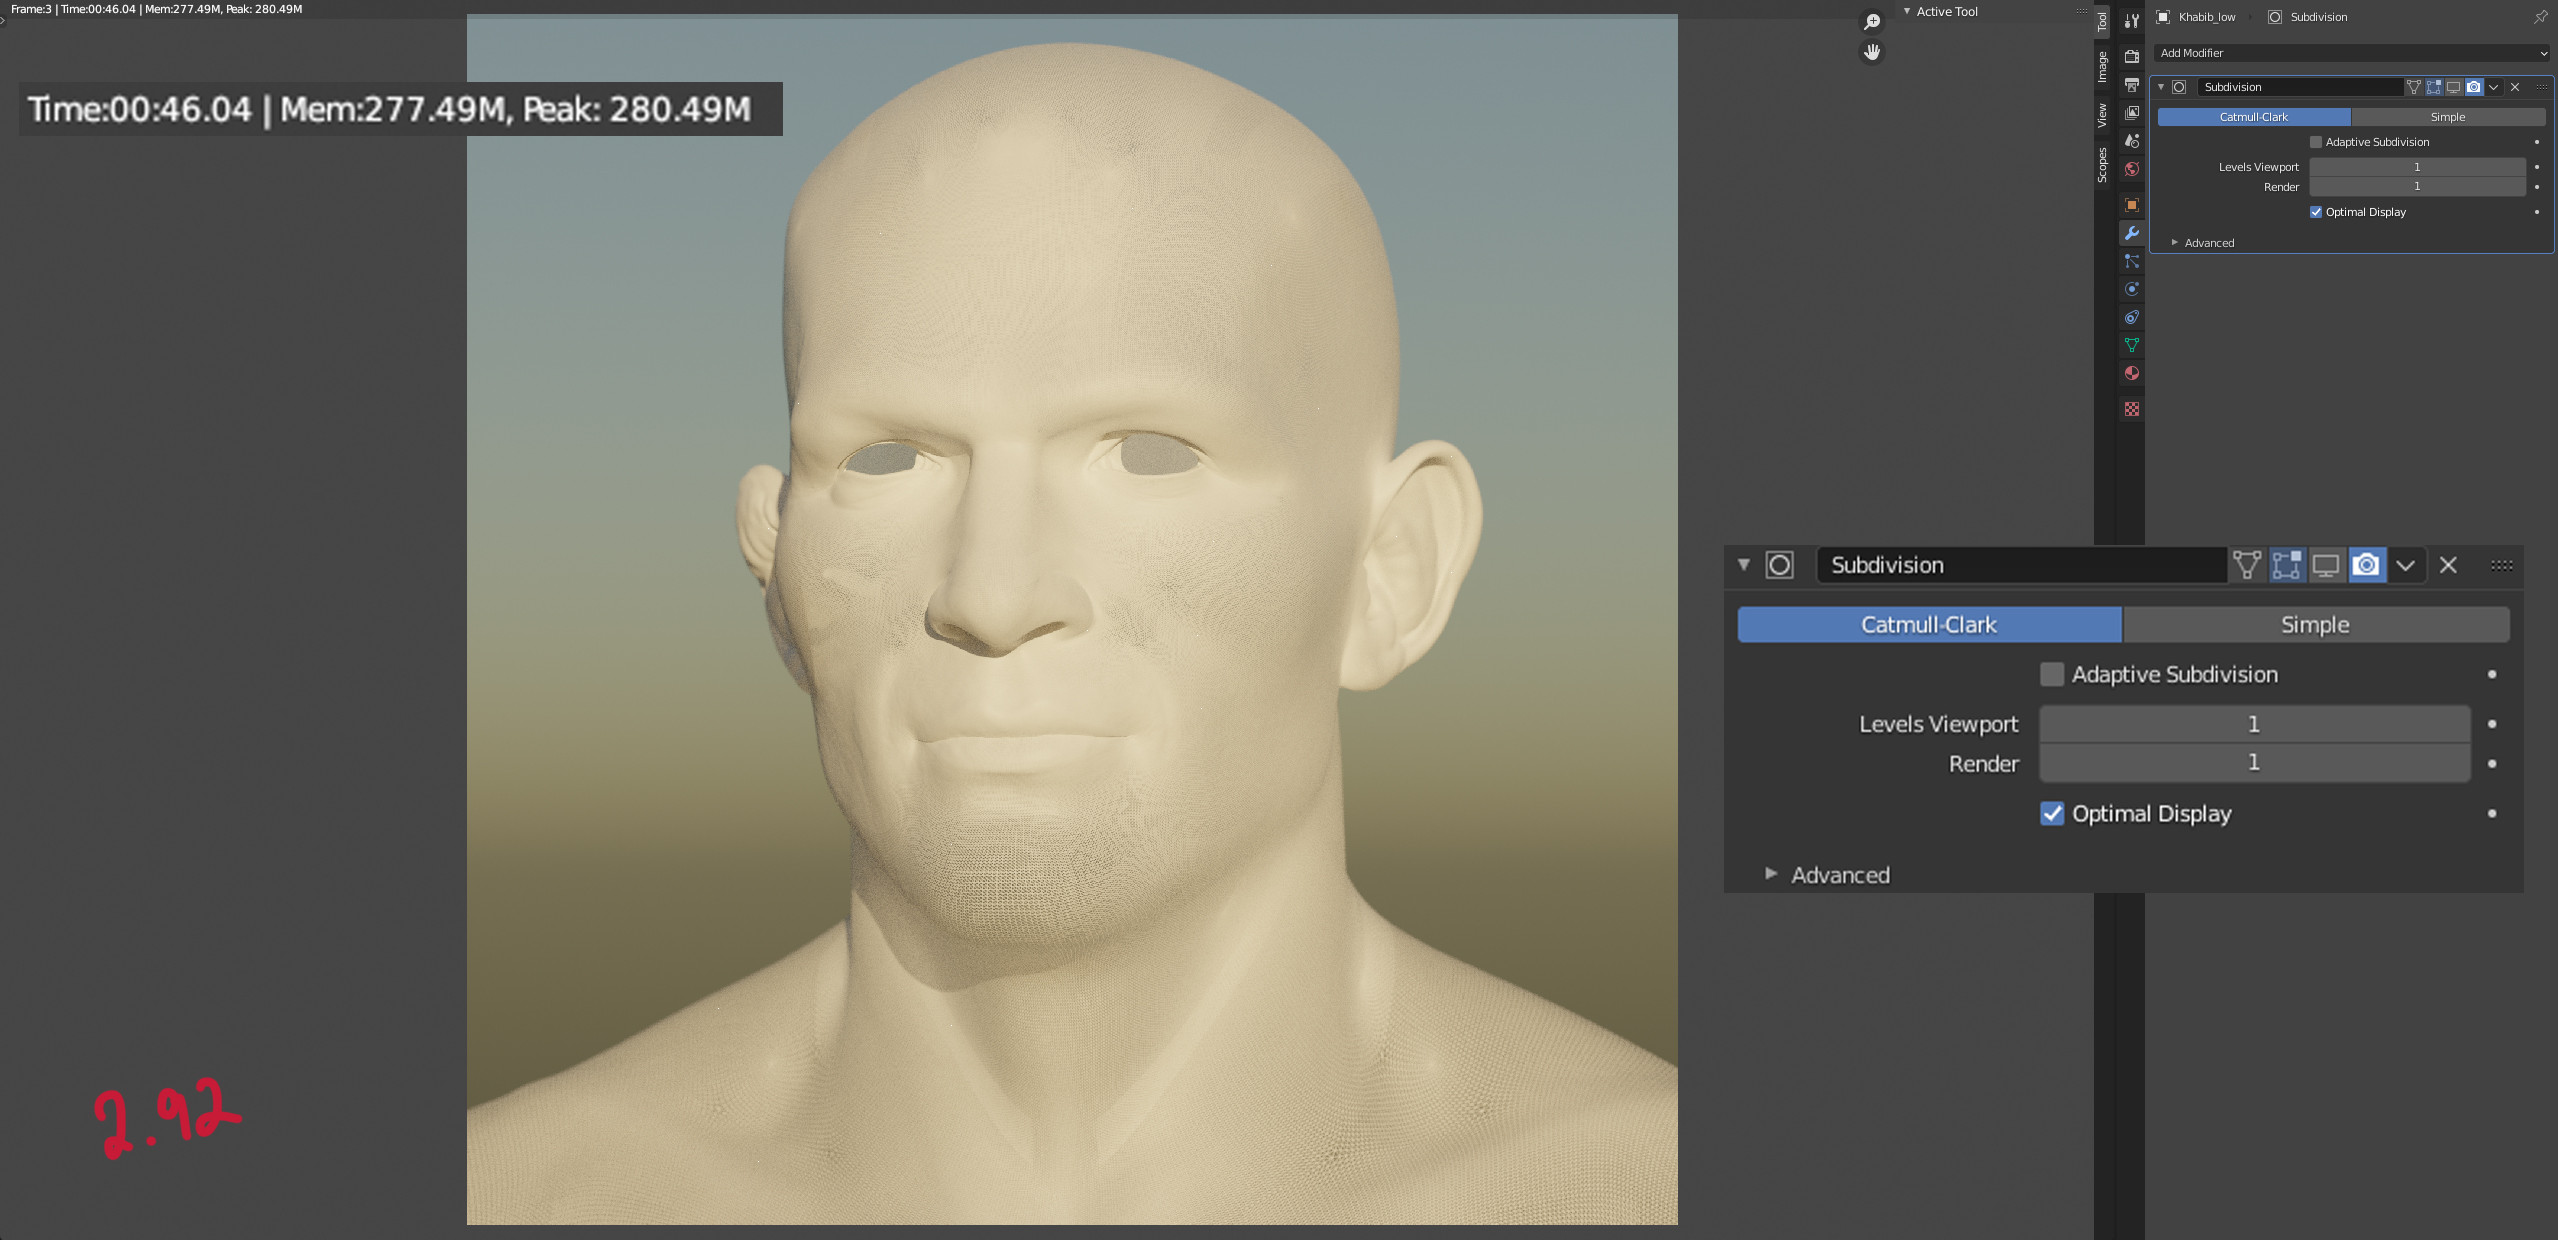2558x1240 pixels.
Task: Select Simple in enlarged Subdivision panel
Action: point(2315,625)
